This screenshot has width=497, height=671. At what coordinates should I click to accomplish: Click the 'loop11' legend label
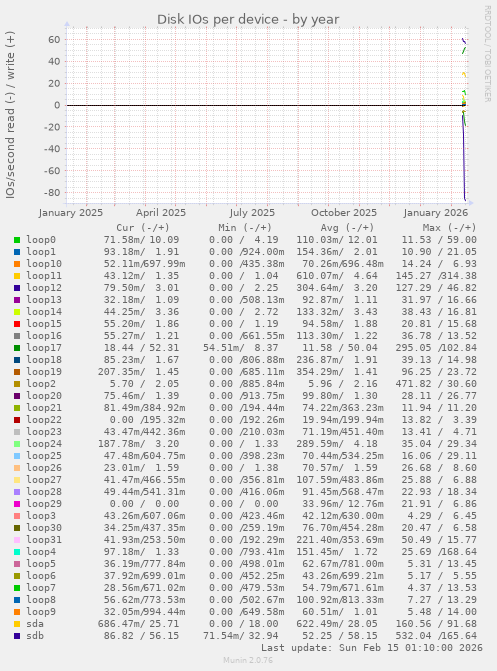(x=44, y=276)
